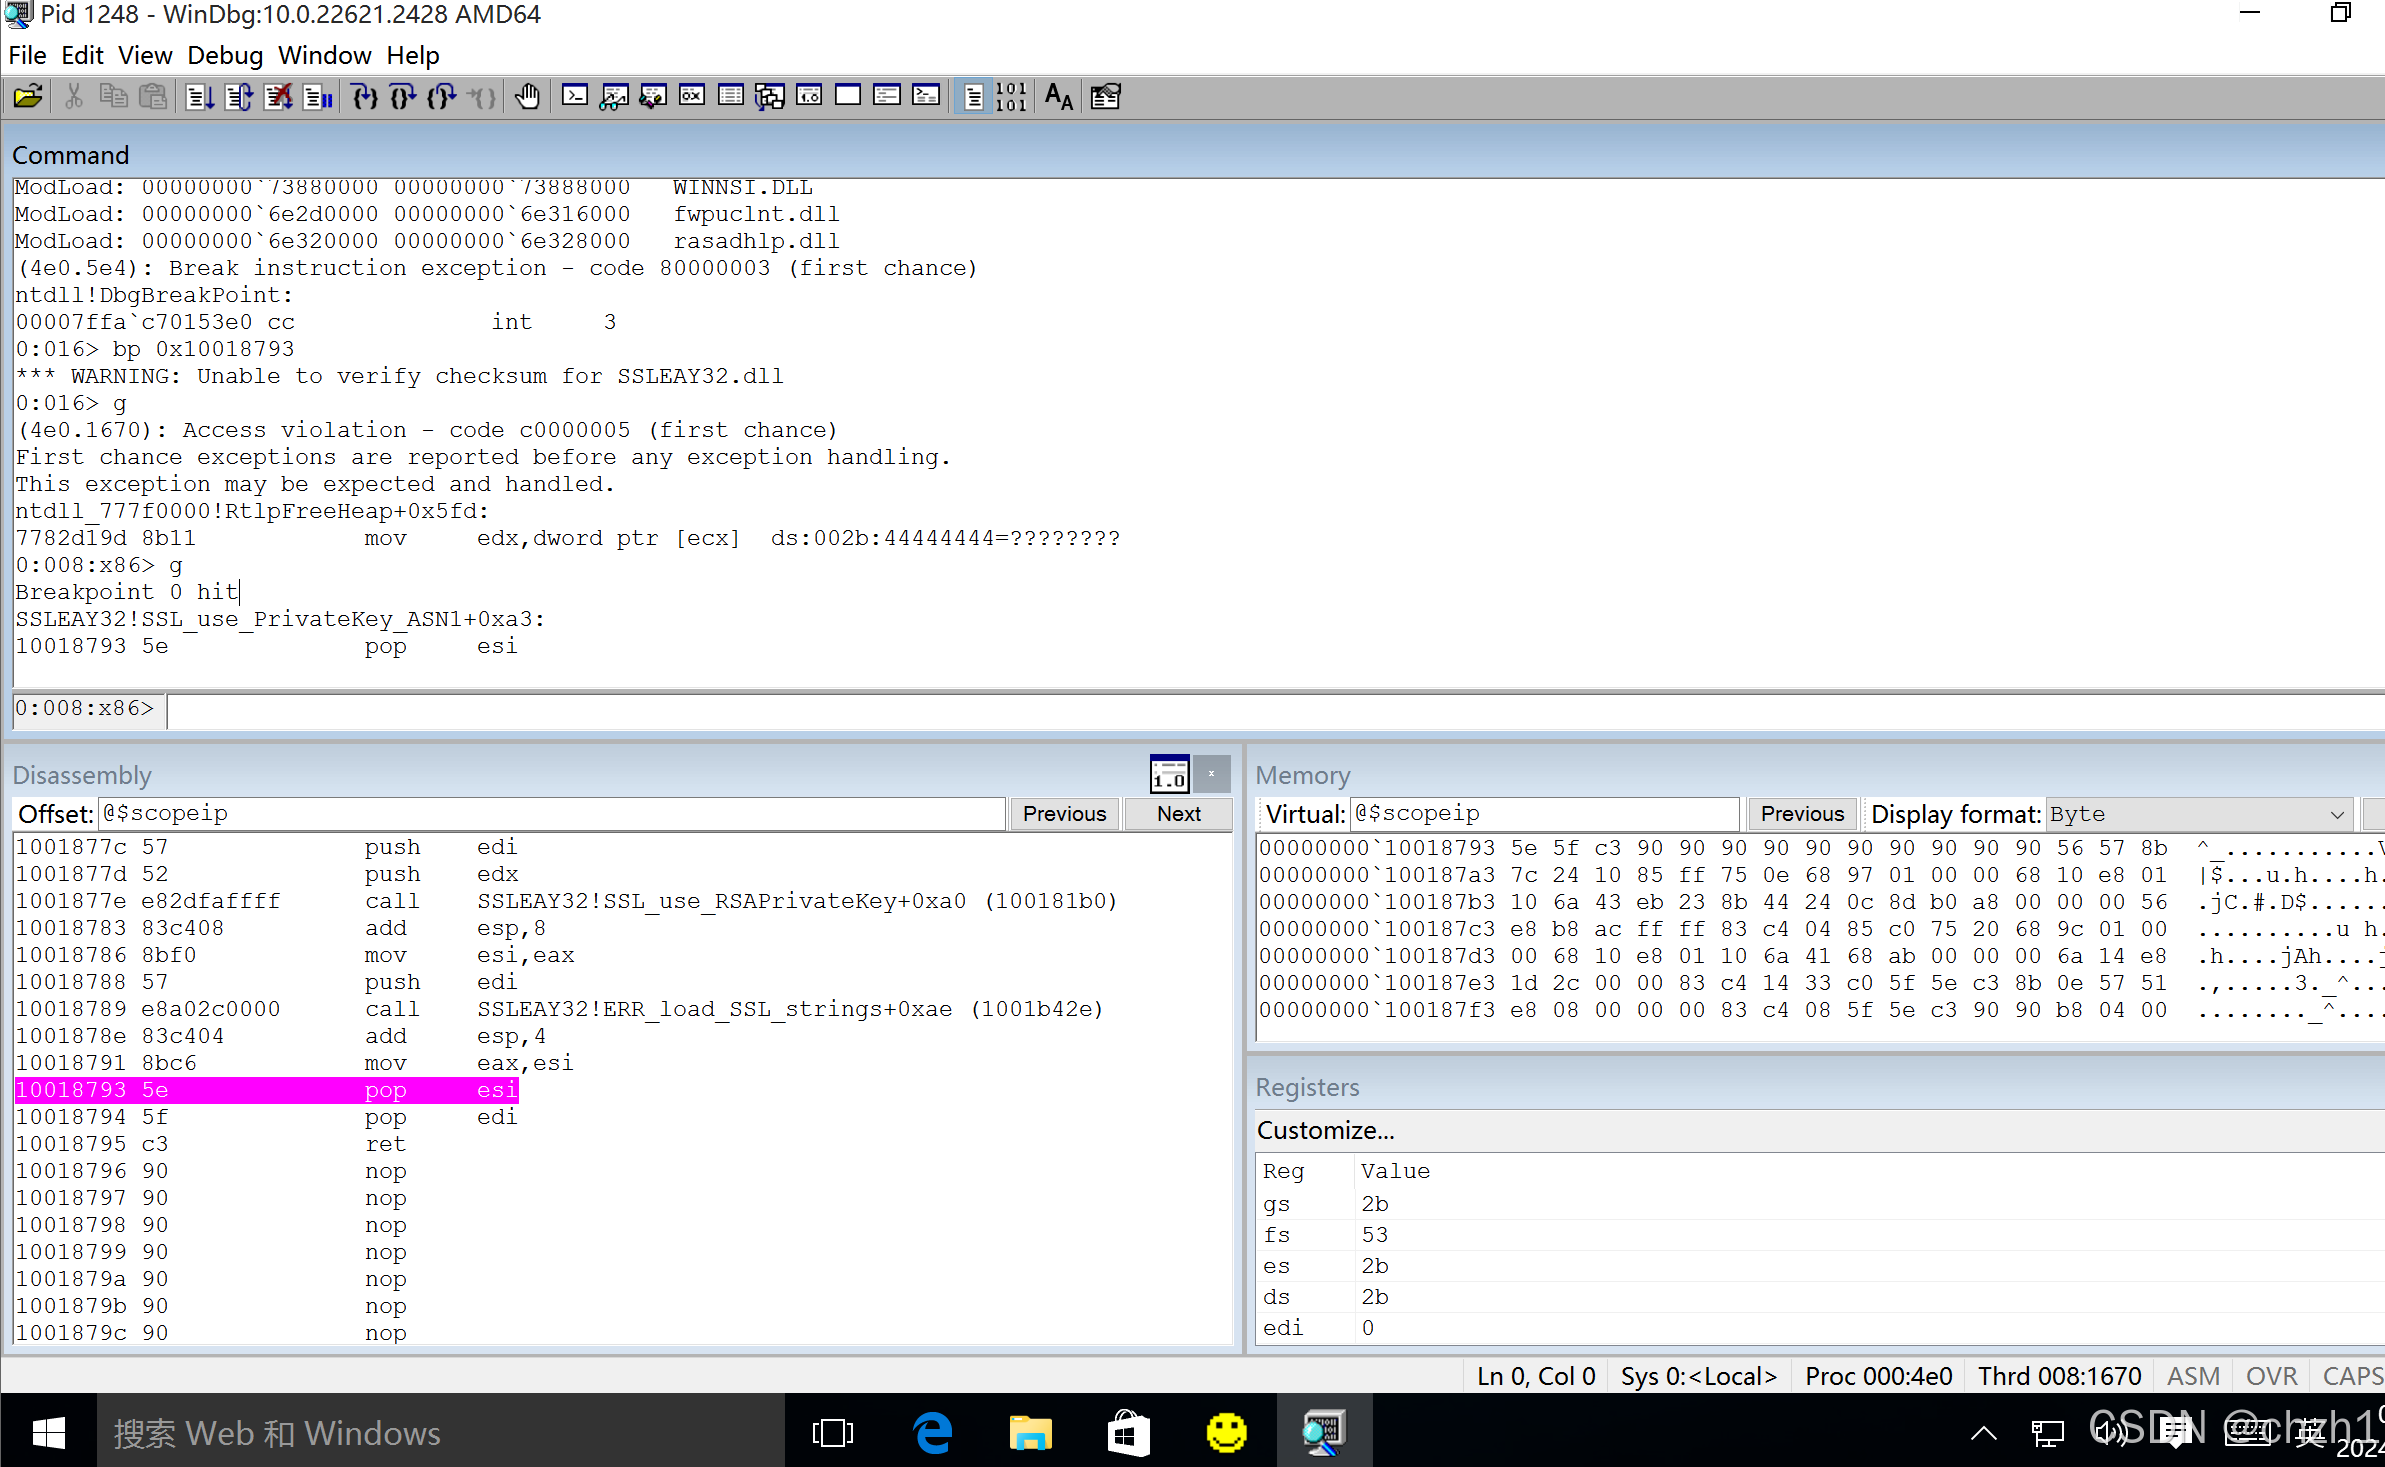
Task: Expand hidden system tray icons chevron
Action: (x=1983, y=1433)
